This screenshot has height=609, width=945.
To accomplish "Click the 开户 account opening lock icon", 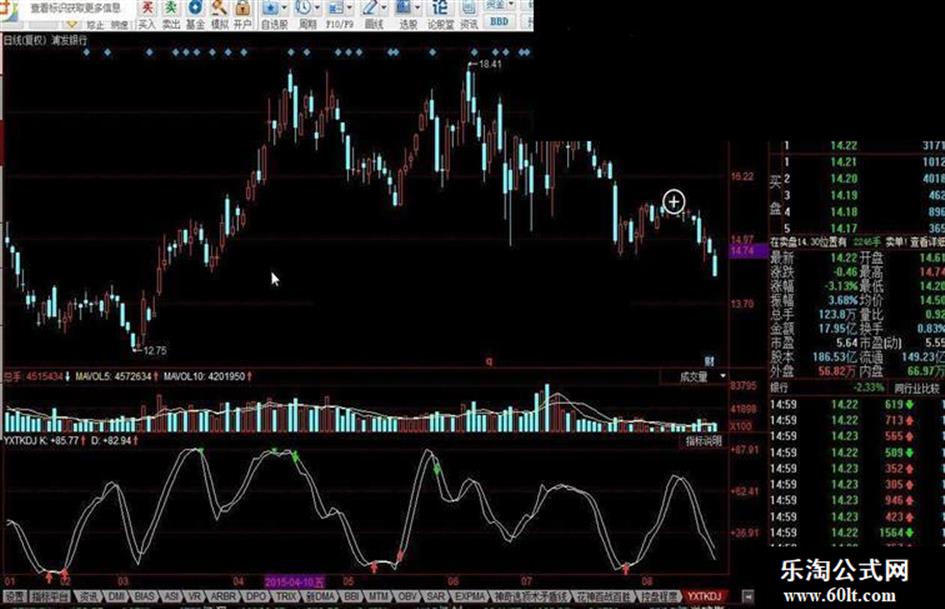I will [x=242, y=14].
